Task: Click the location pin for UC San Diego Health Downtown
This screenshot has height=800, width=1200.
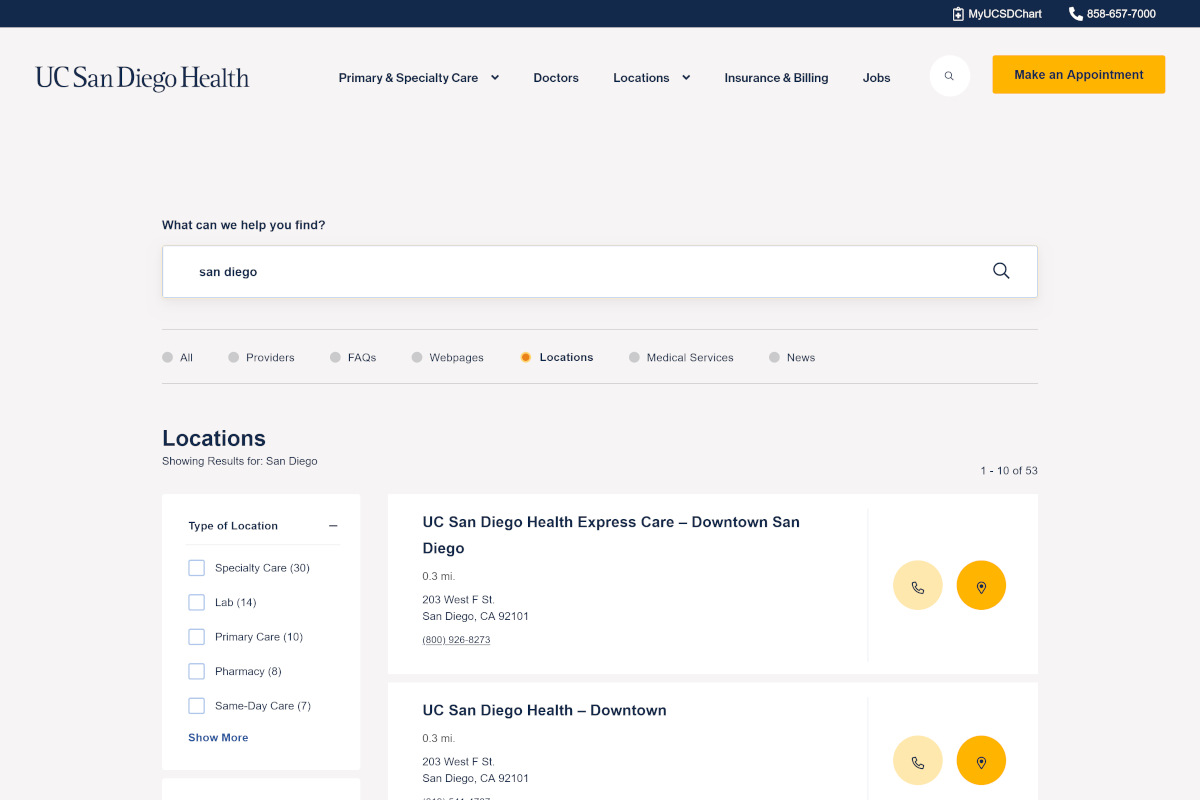Action: coord(981,760)
